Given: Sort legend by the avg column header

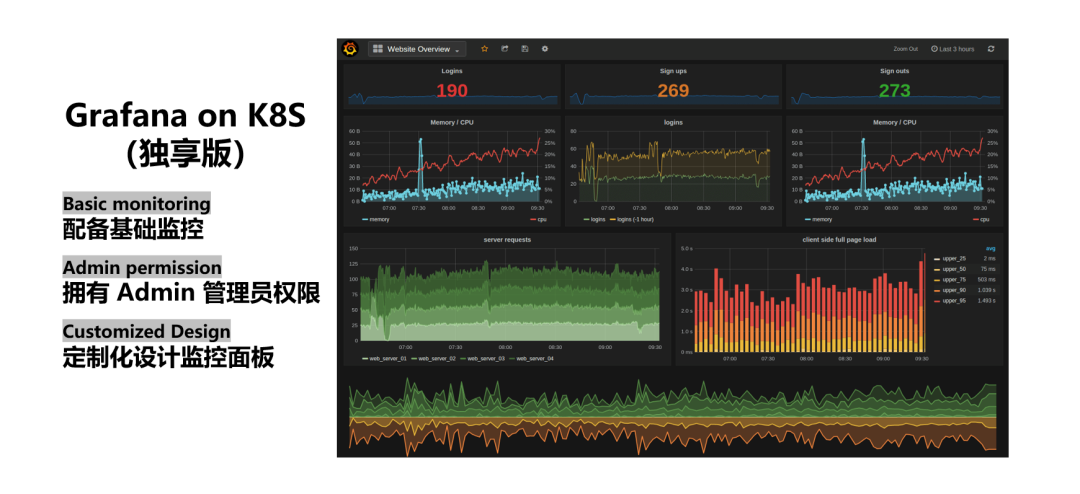Looking at the screenshot, I should pyautogui.click(x=990, y=249).
